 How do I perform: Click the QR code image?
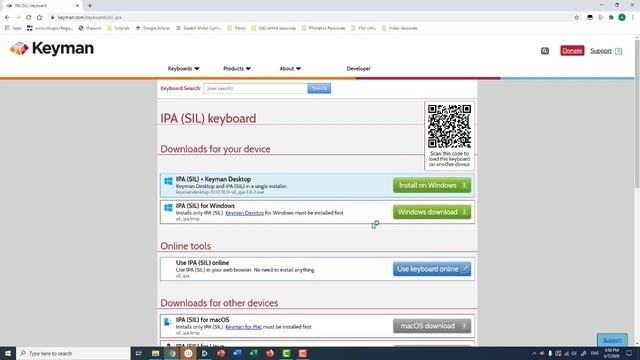click(449, 126)
